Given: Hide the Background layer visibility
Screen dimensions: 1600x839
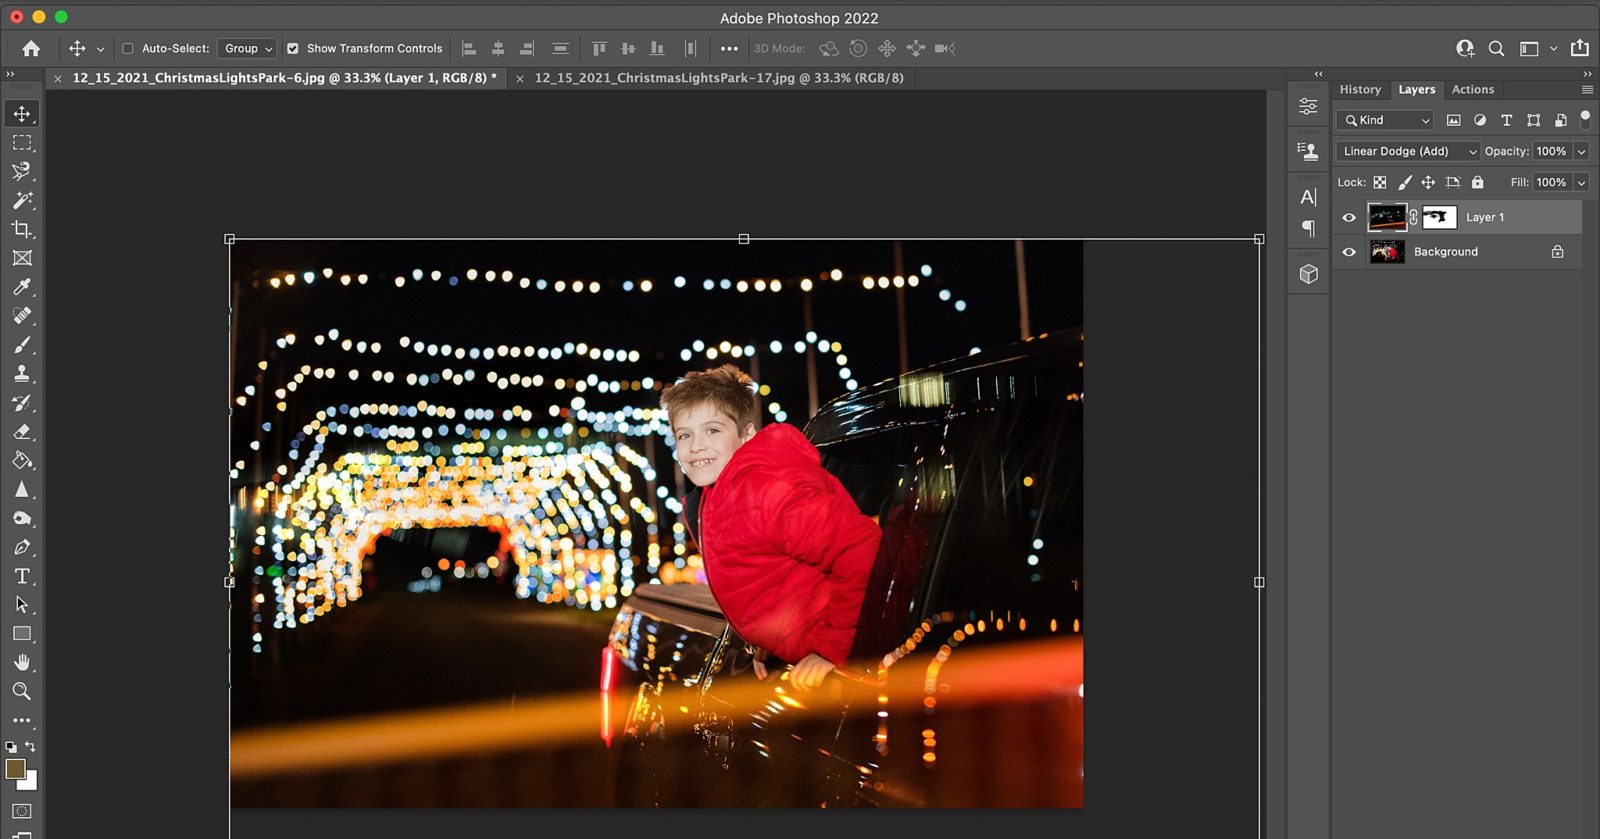Looking at the screenshot, I should [1349, 252].
